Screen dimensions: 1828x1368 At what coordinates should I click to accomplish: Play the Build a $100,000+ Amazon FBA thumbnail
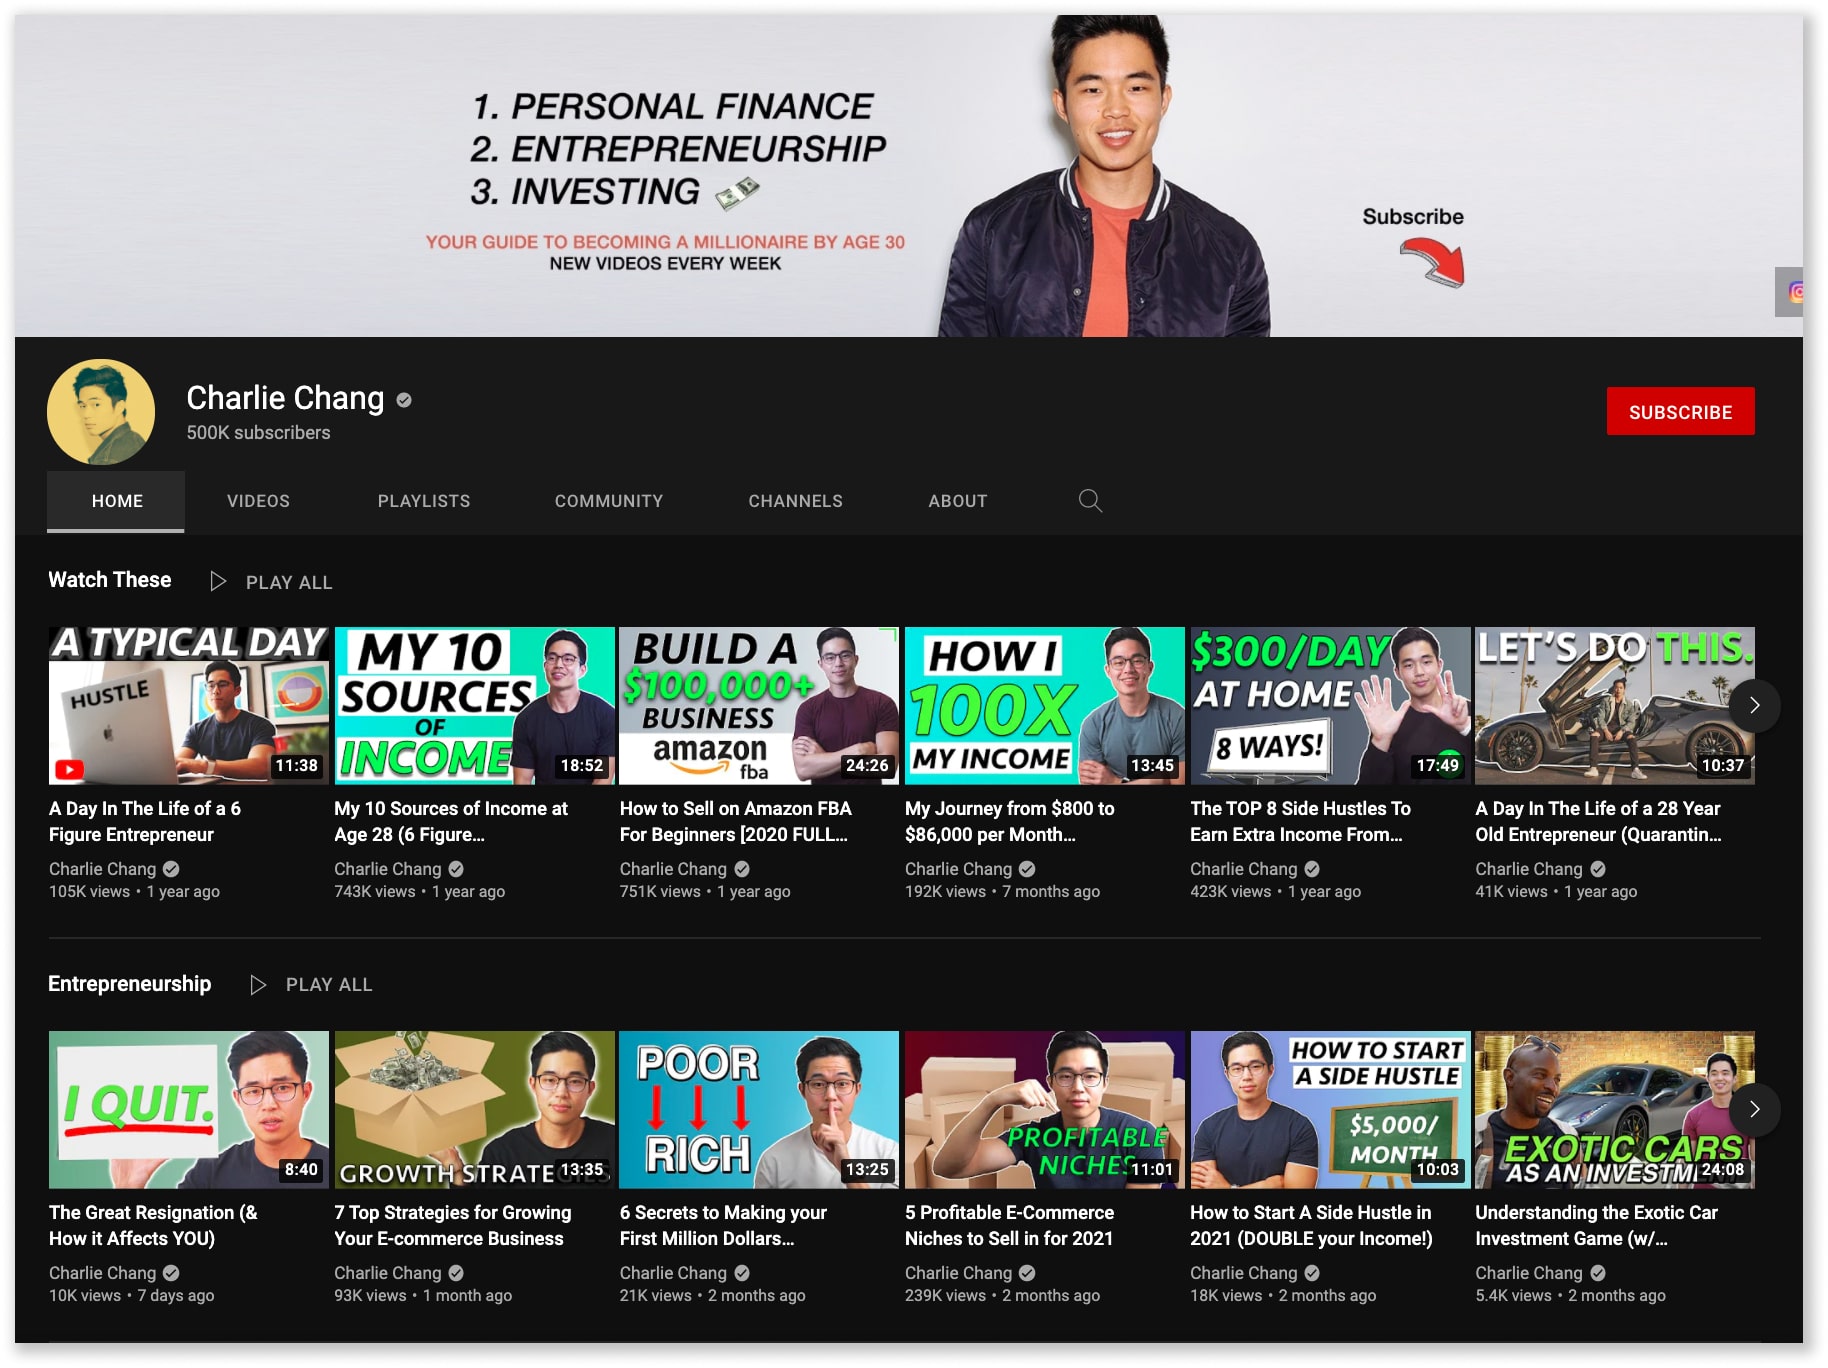tap(759, 706)
